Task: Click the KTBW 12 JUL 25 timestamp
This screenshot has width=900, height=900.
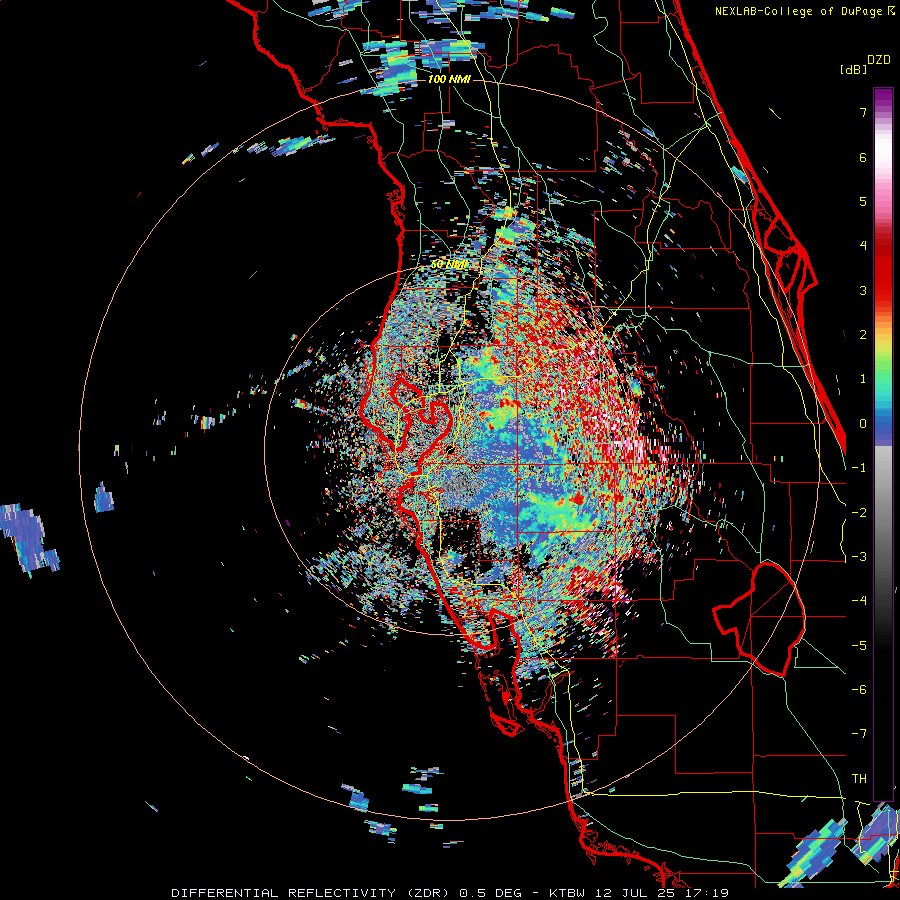Action: (639, 893)
